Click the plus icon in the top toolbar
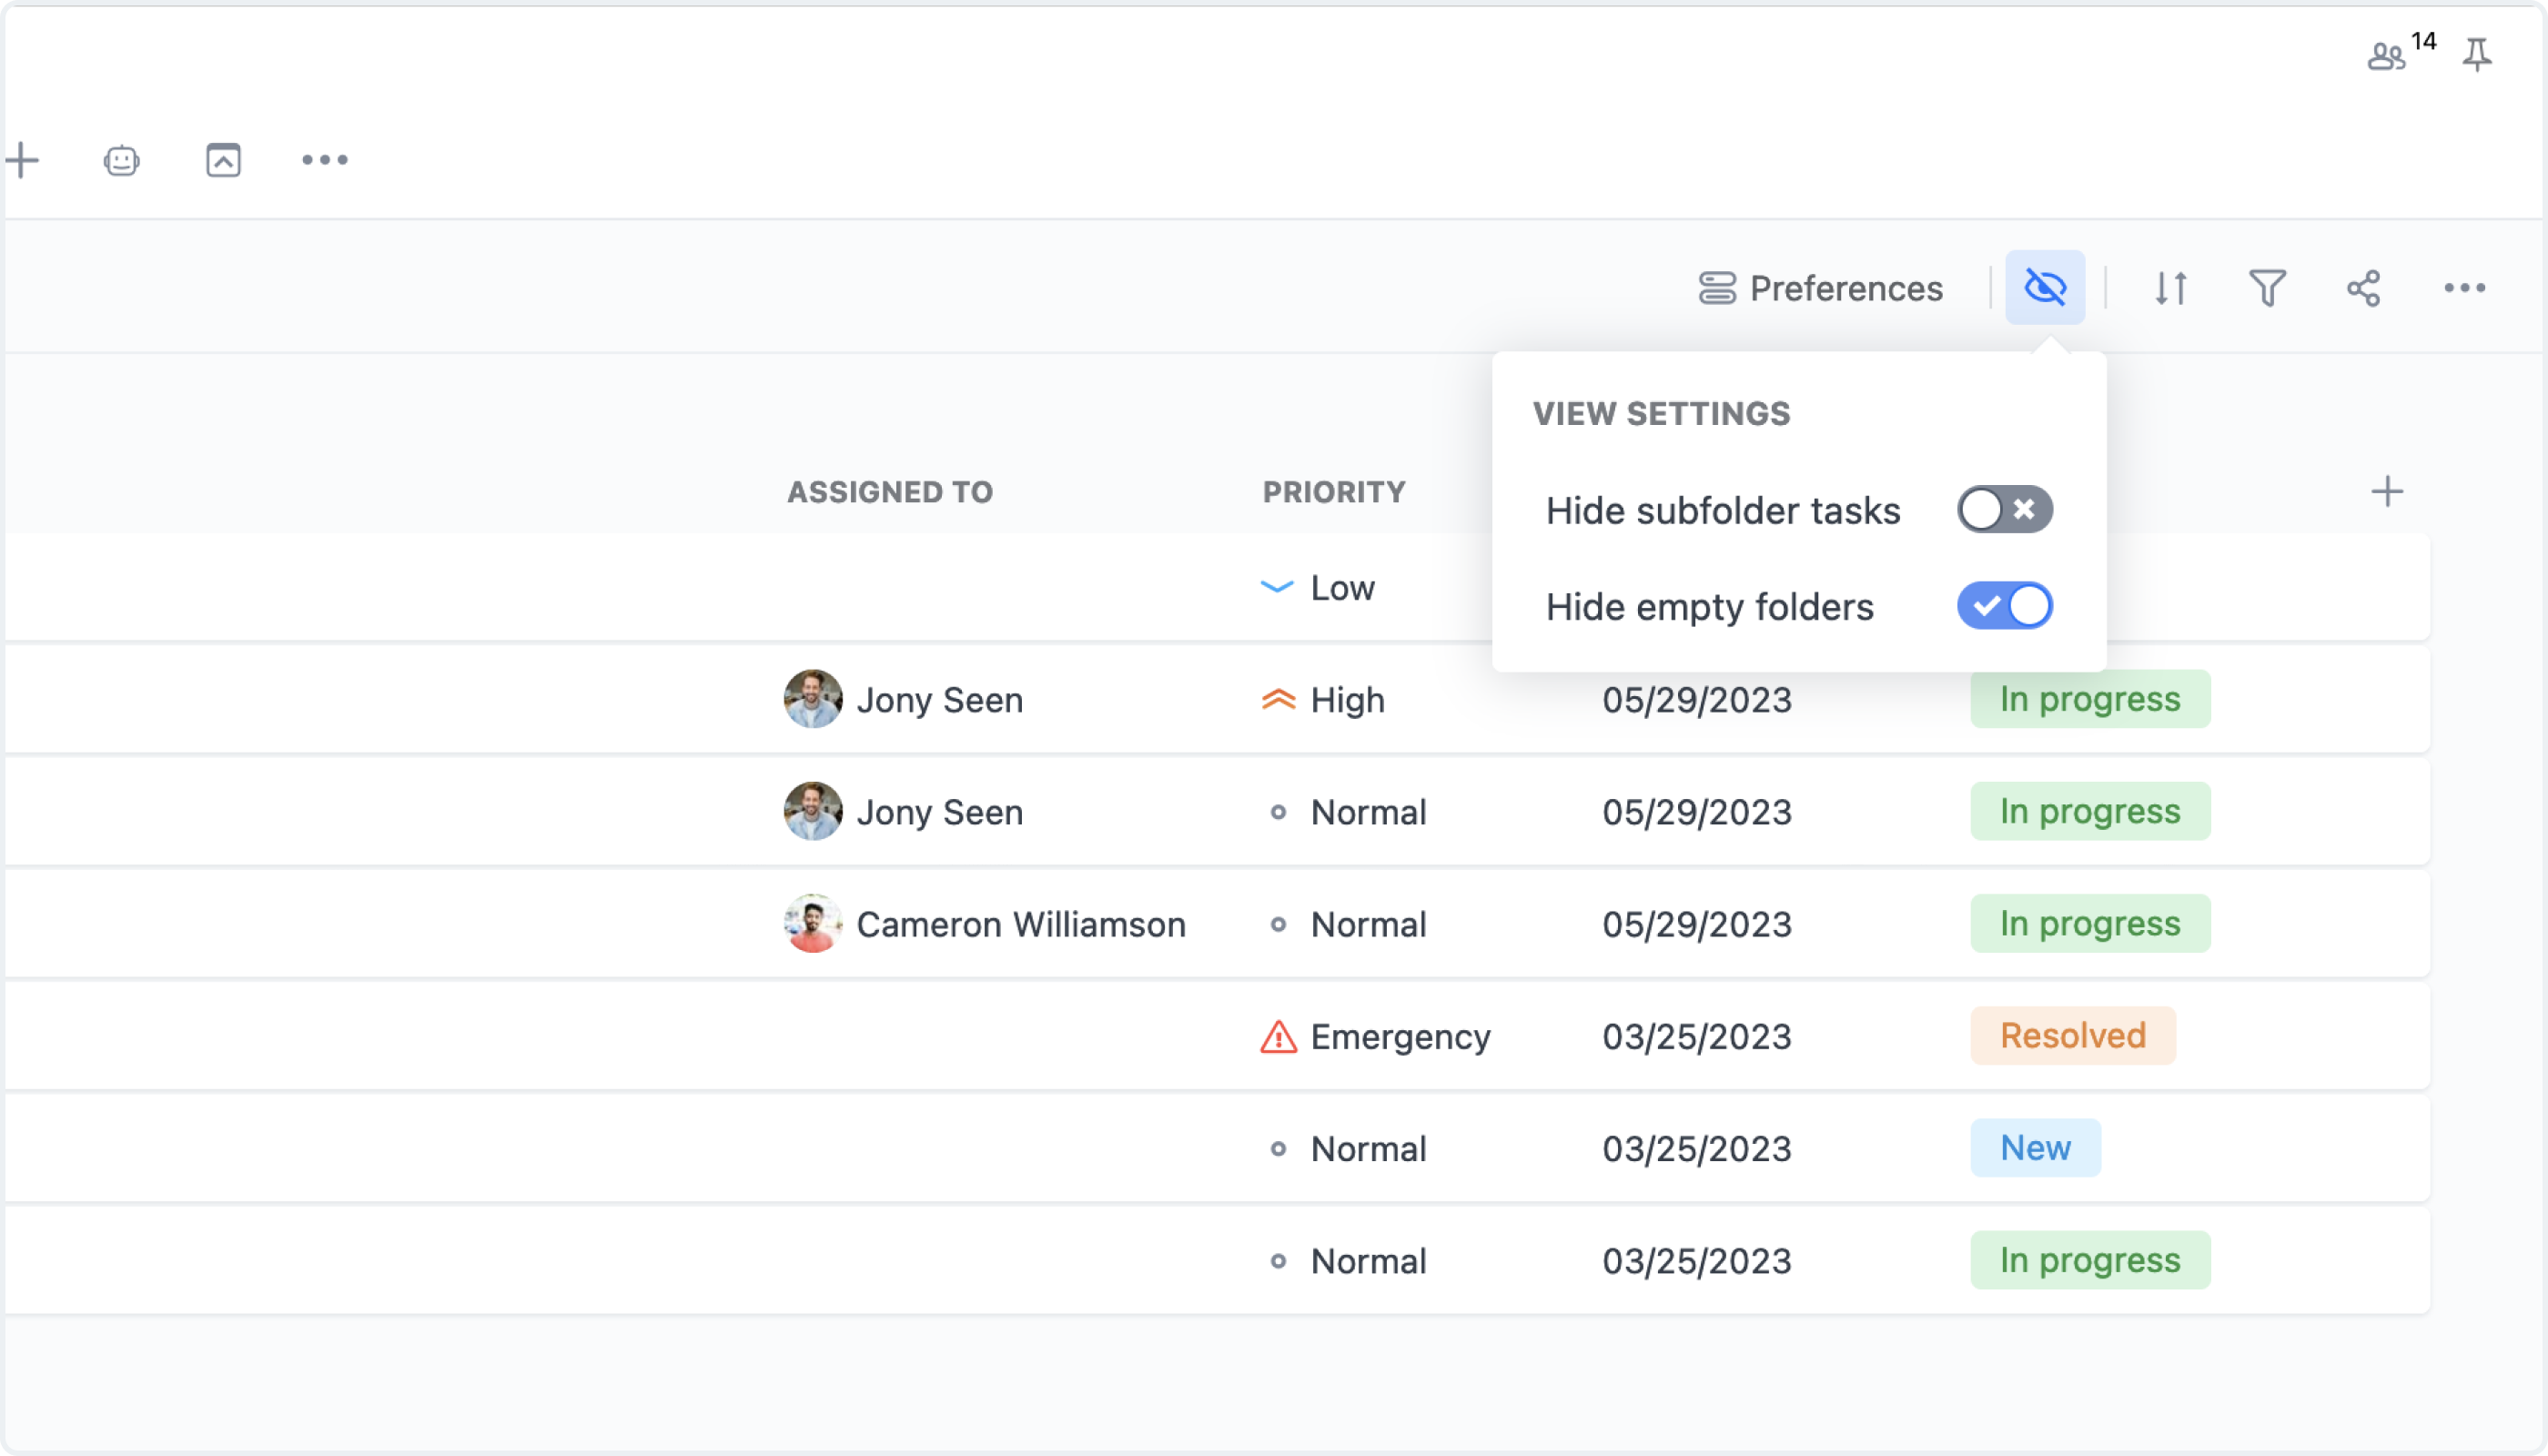Screen dimensions: 2548x1456 22,160
